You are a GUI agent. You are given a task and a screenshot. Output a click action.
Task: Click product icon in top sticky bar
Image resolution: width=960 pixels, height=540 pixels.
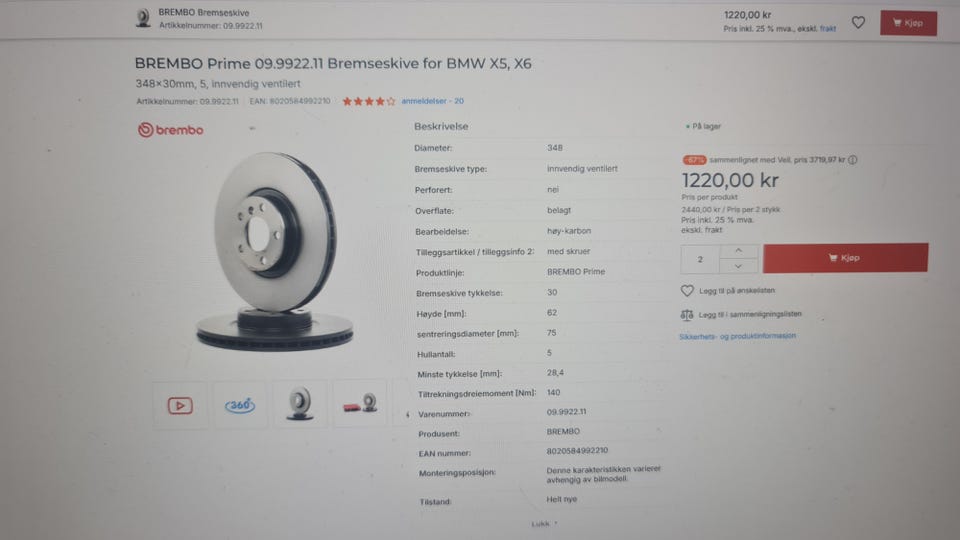pos(143,18)
